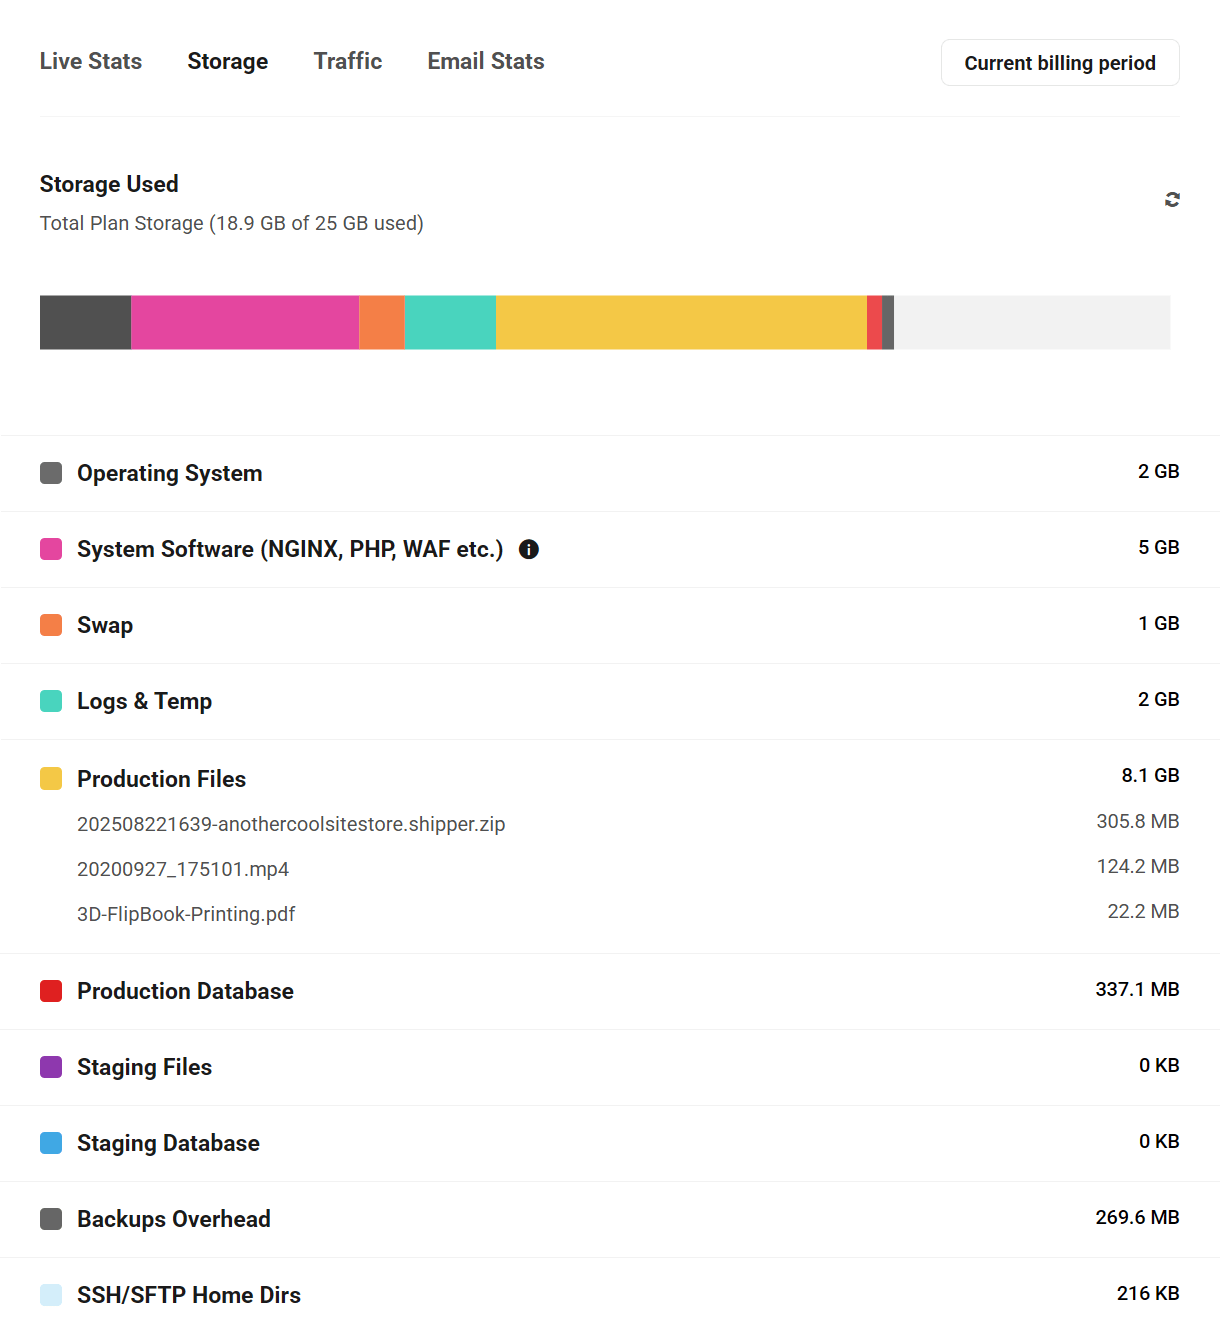
Task: Click the Backups Overhead row label
Action: tap(174, 1219)
